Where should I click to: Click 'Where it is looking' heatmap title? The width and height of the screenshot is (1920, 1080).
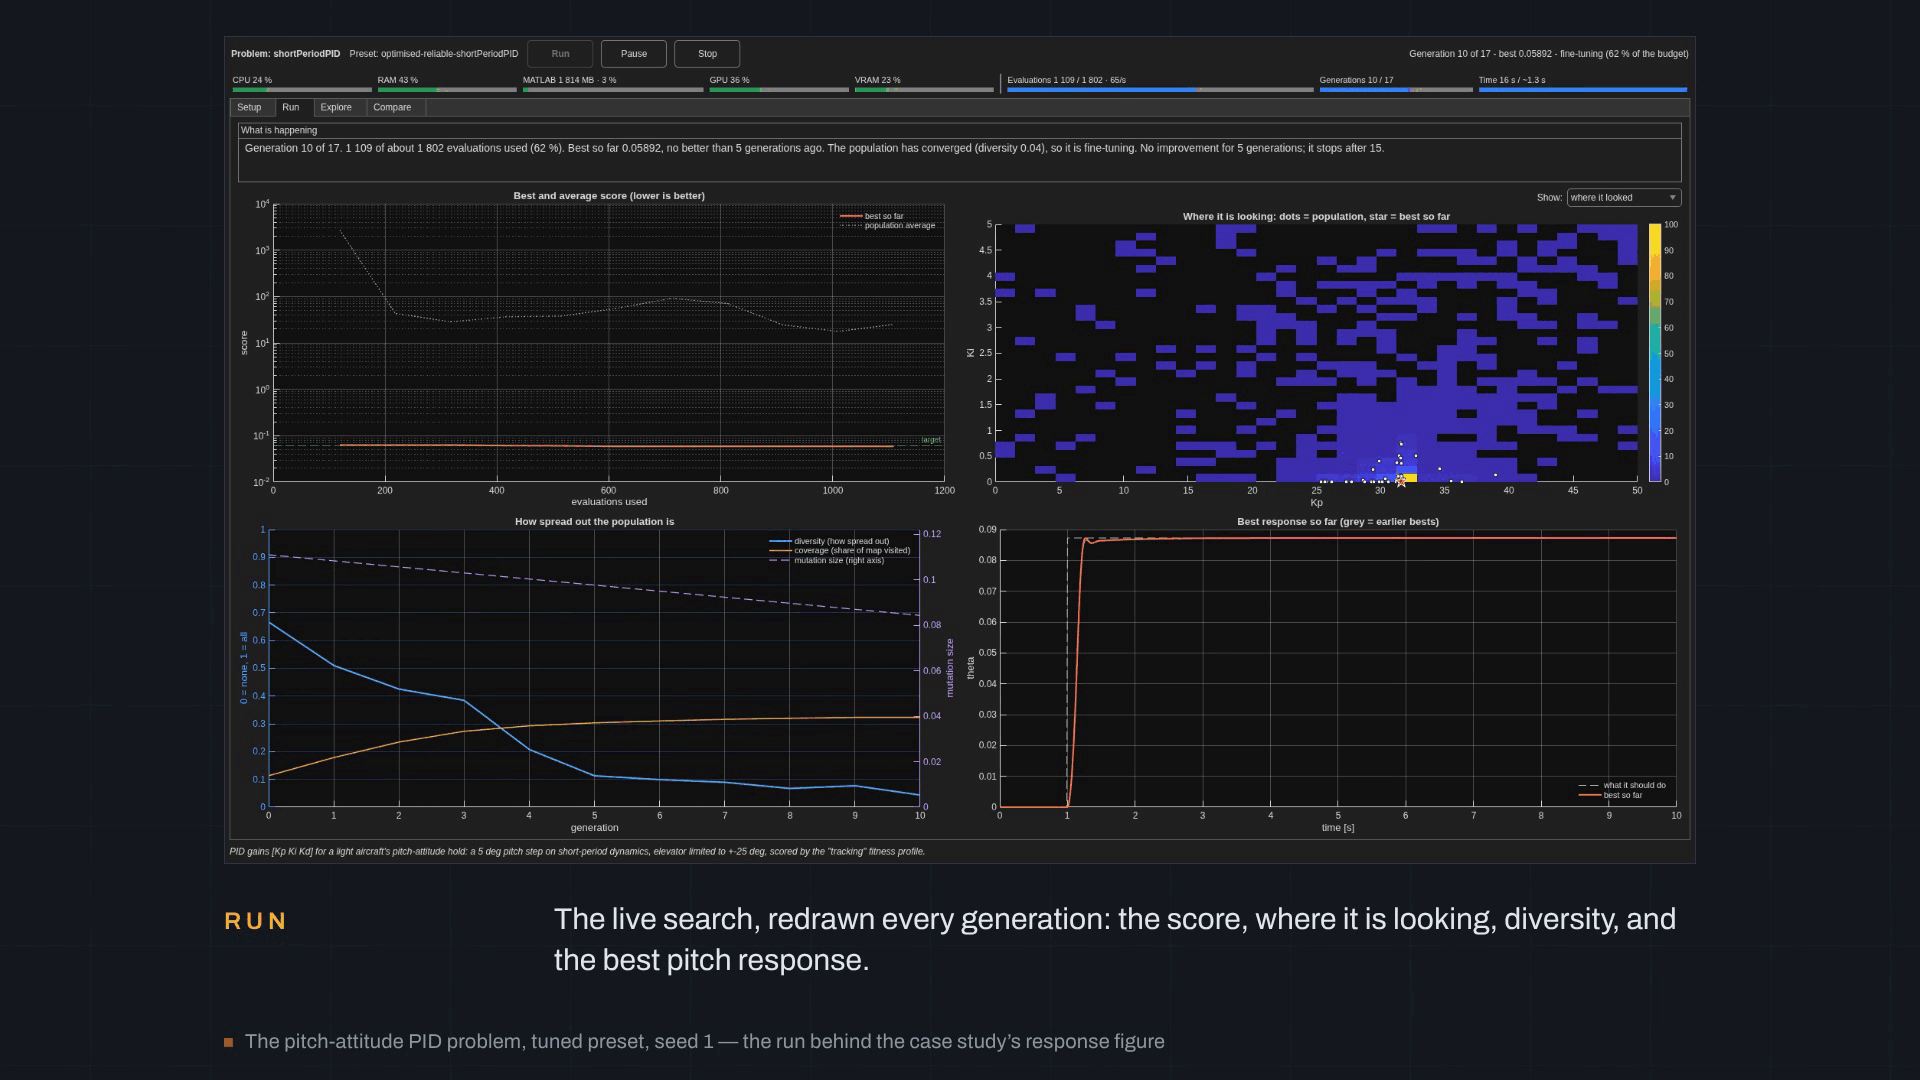1316,217
